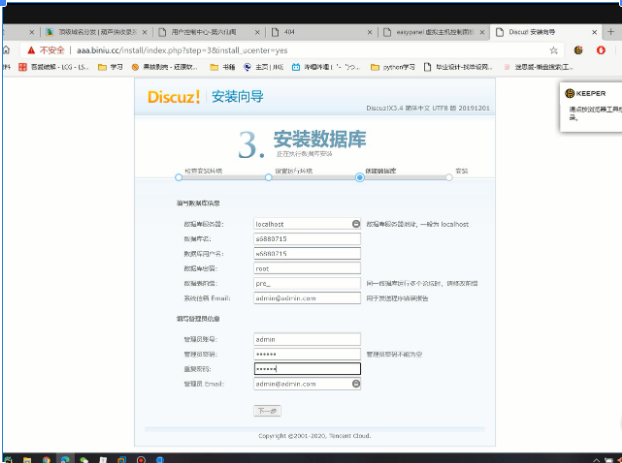Open the red record app on taskbar

[x=141, y=459]
